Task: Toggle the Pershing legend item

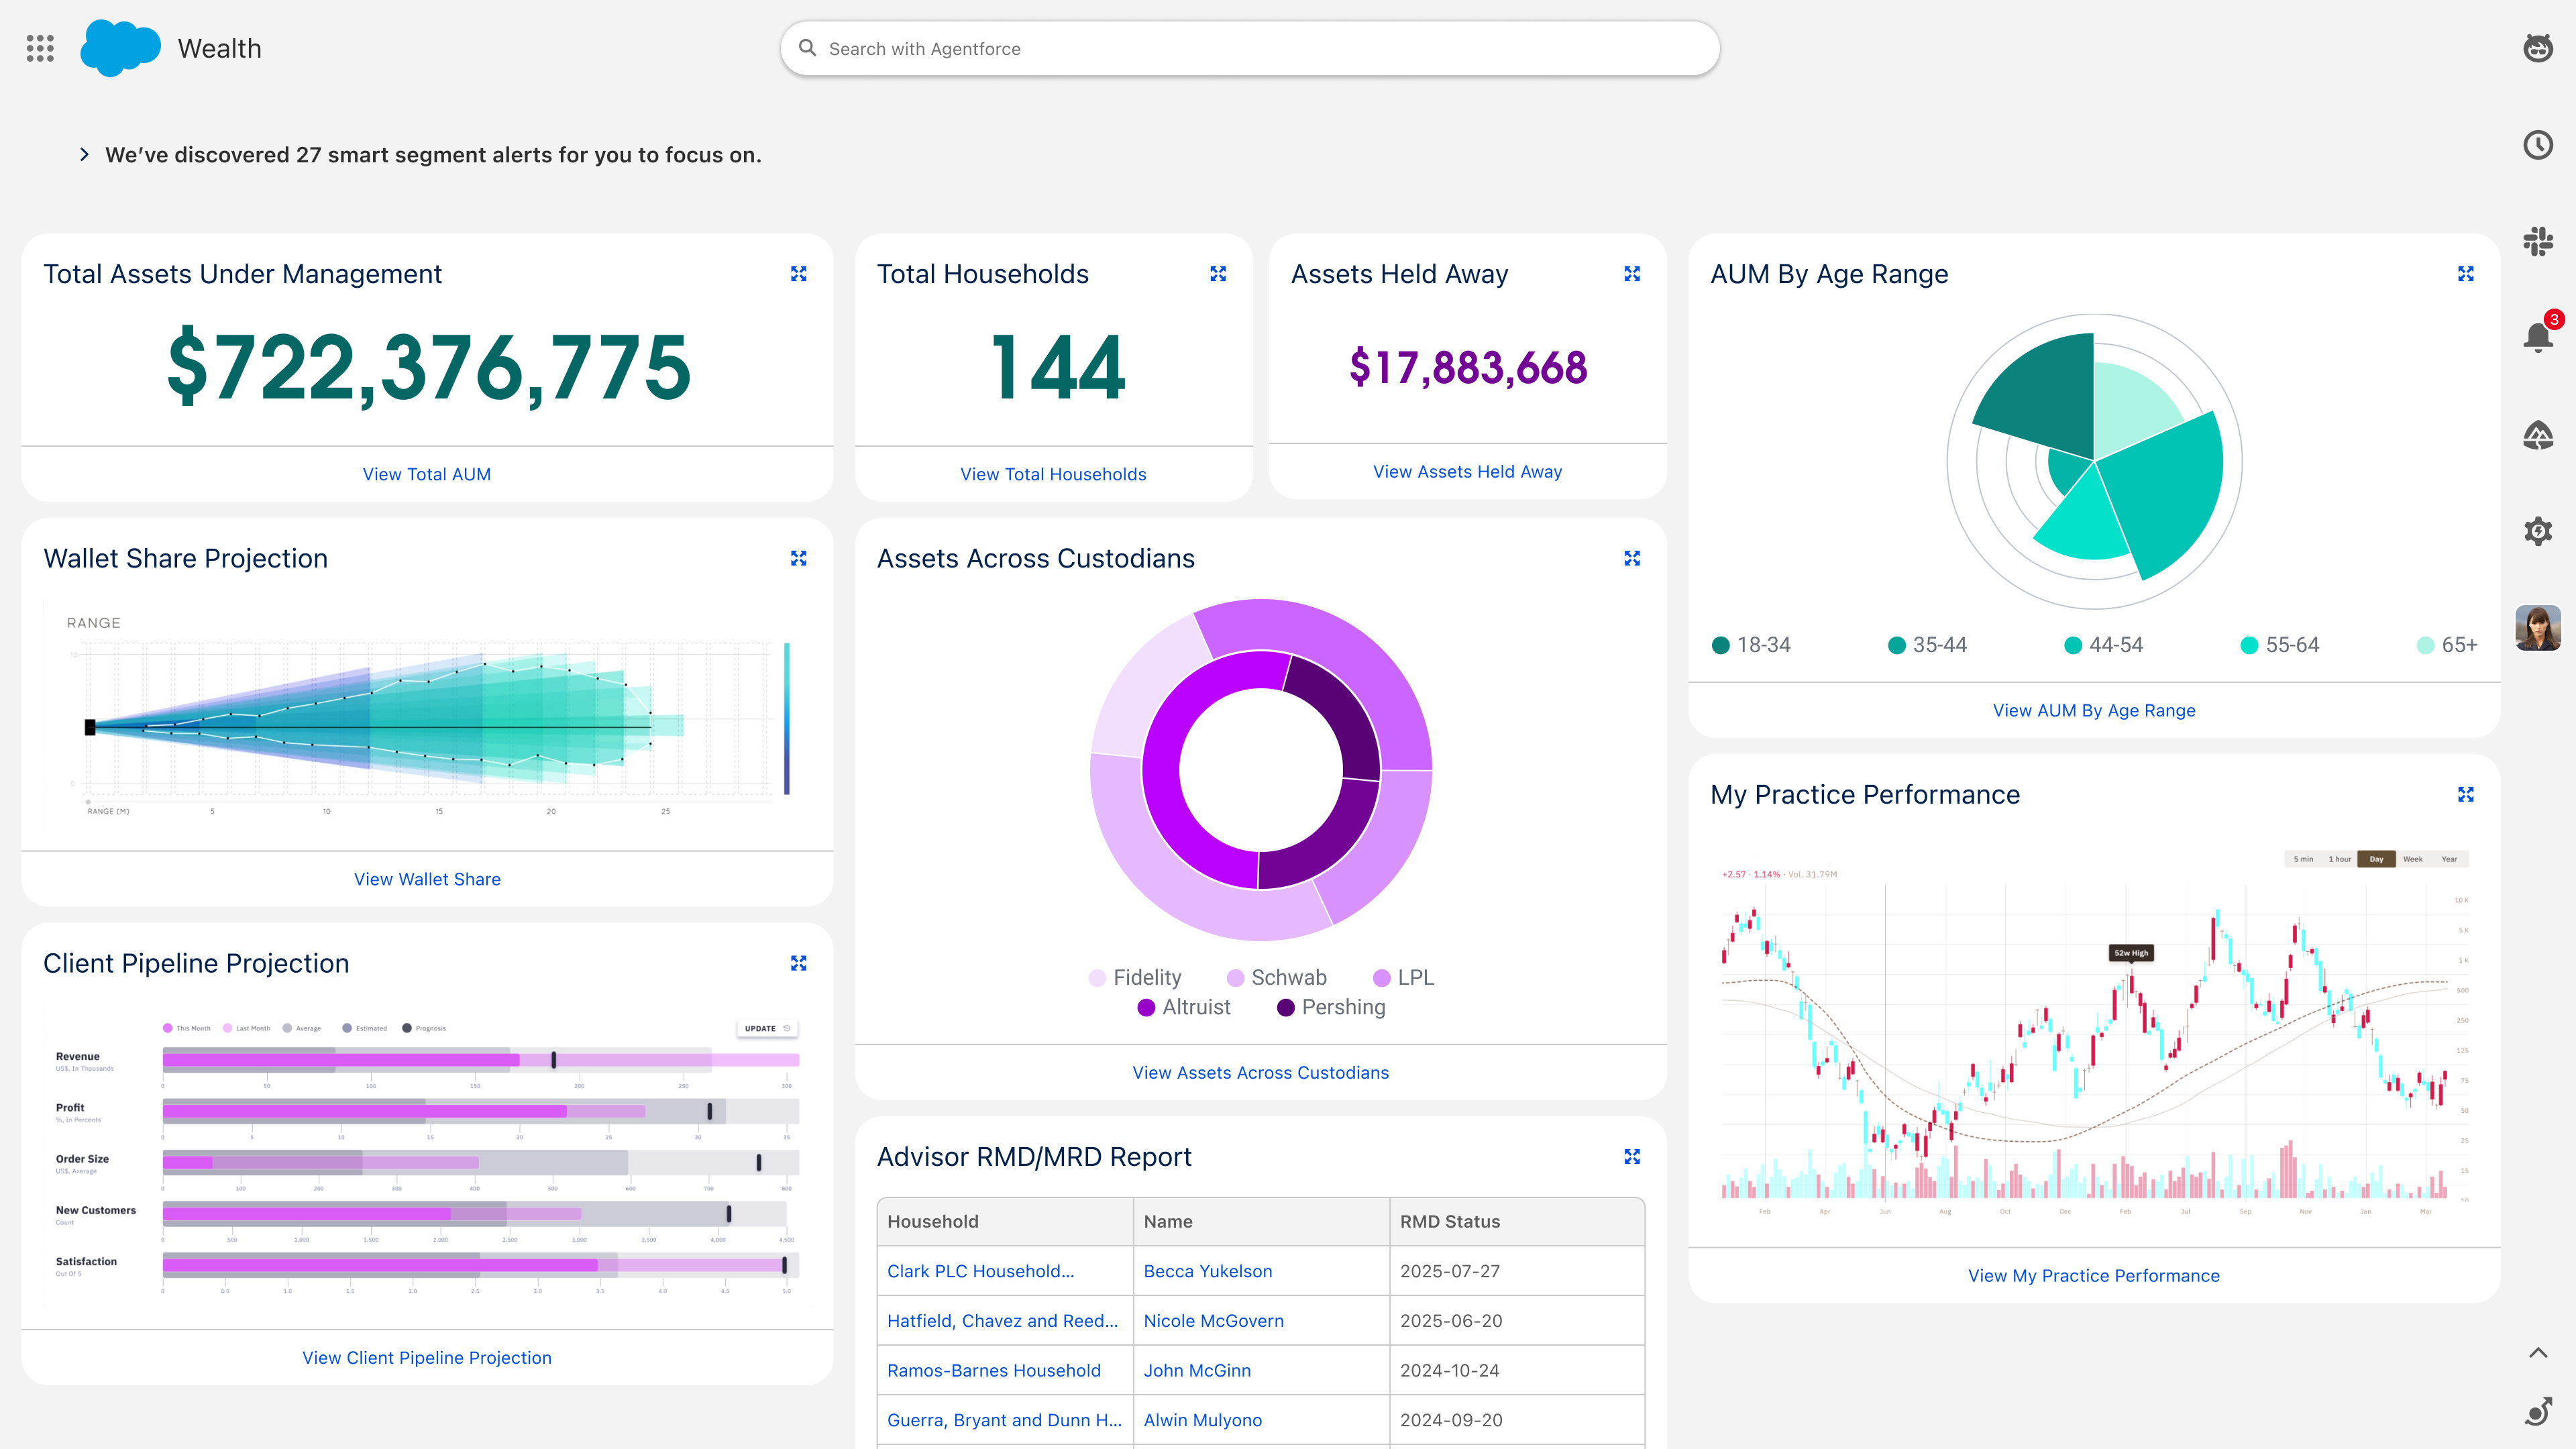Action: pos(1331,1007)
